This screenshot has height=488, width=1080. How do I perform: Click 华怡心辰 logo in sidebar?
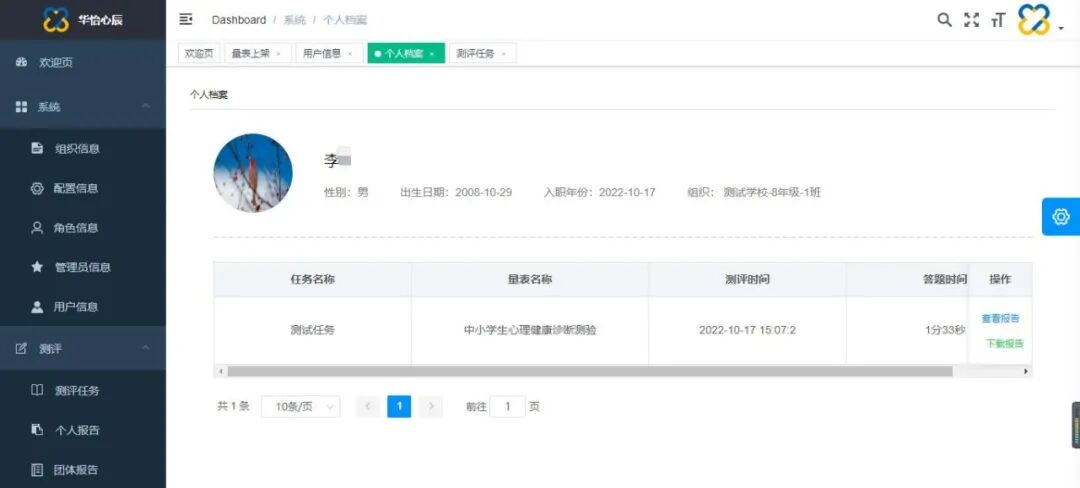(x=83, y=19)
